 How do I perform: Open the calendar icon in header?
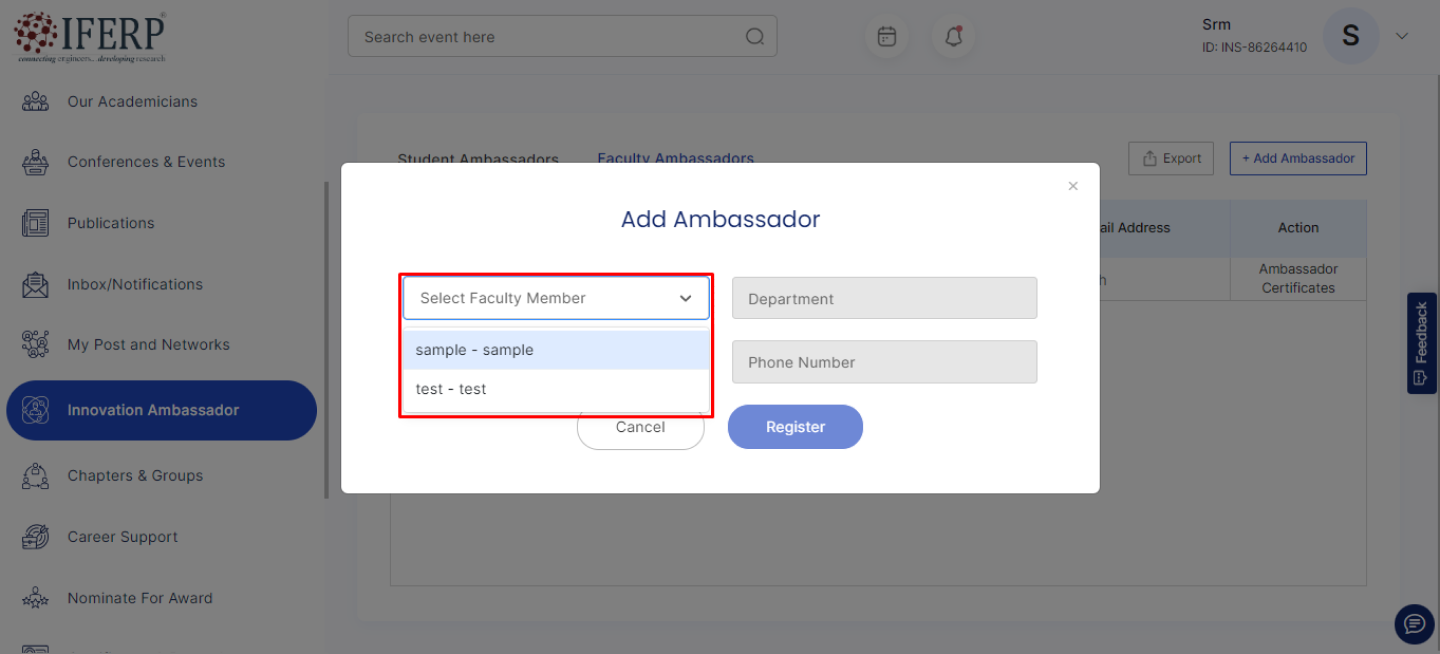887,37
